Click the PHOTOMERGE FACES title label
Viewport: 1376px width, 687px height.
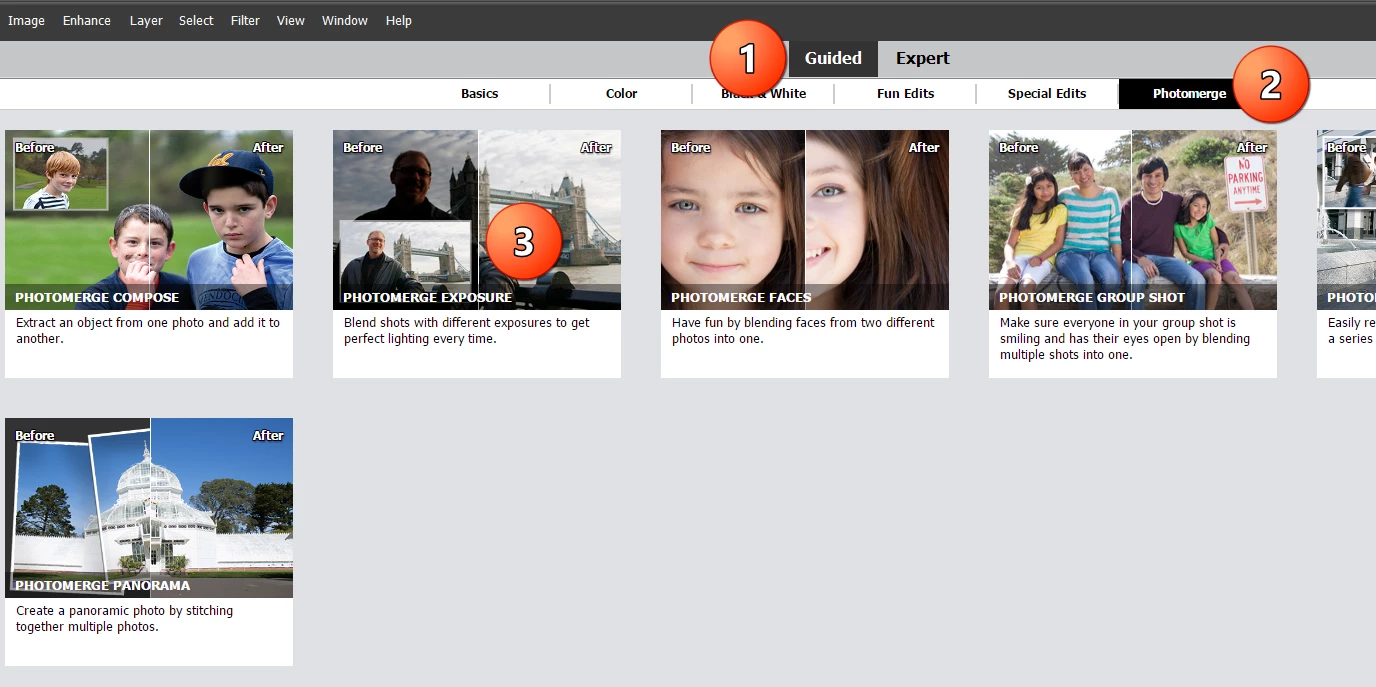tap(741, 297)
